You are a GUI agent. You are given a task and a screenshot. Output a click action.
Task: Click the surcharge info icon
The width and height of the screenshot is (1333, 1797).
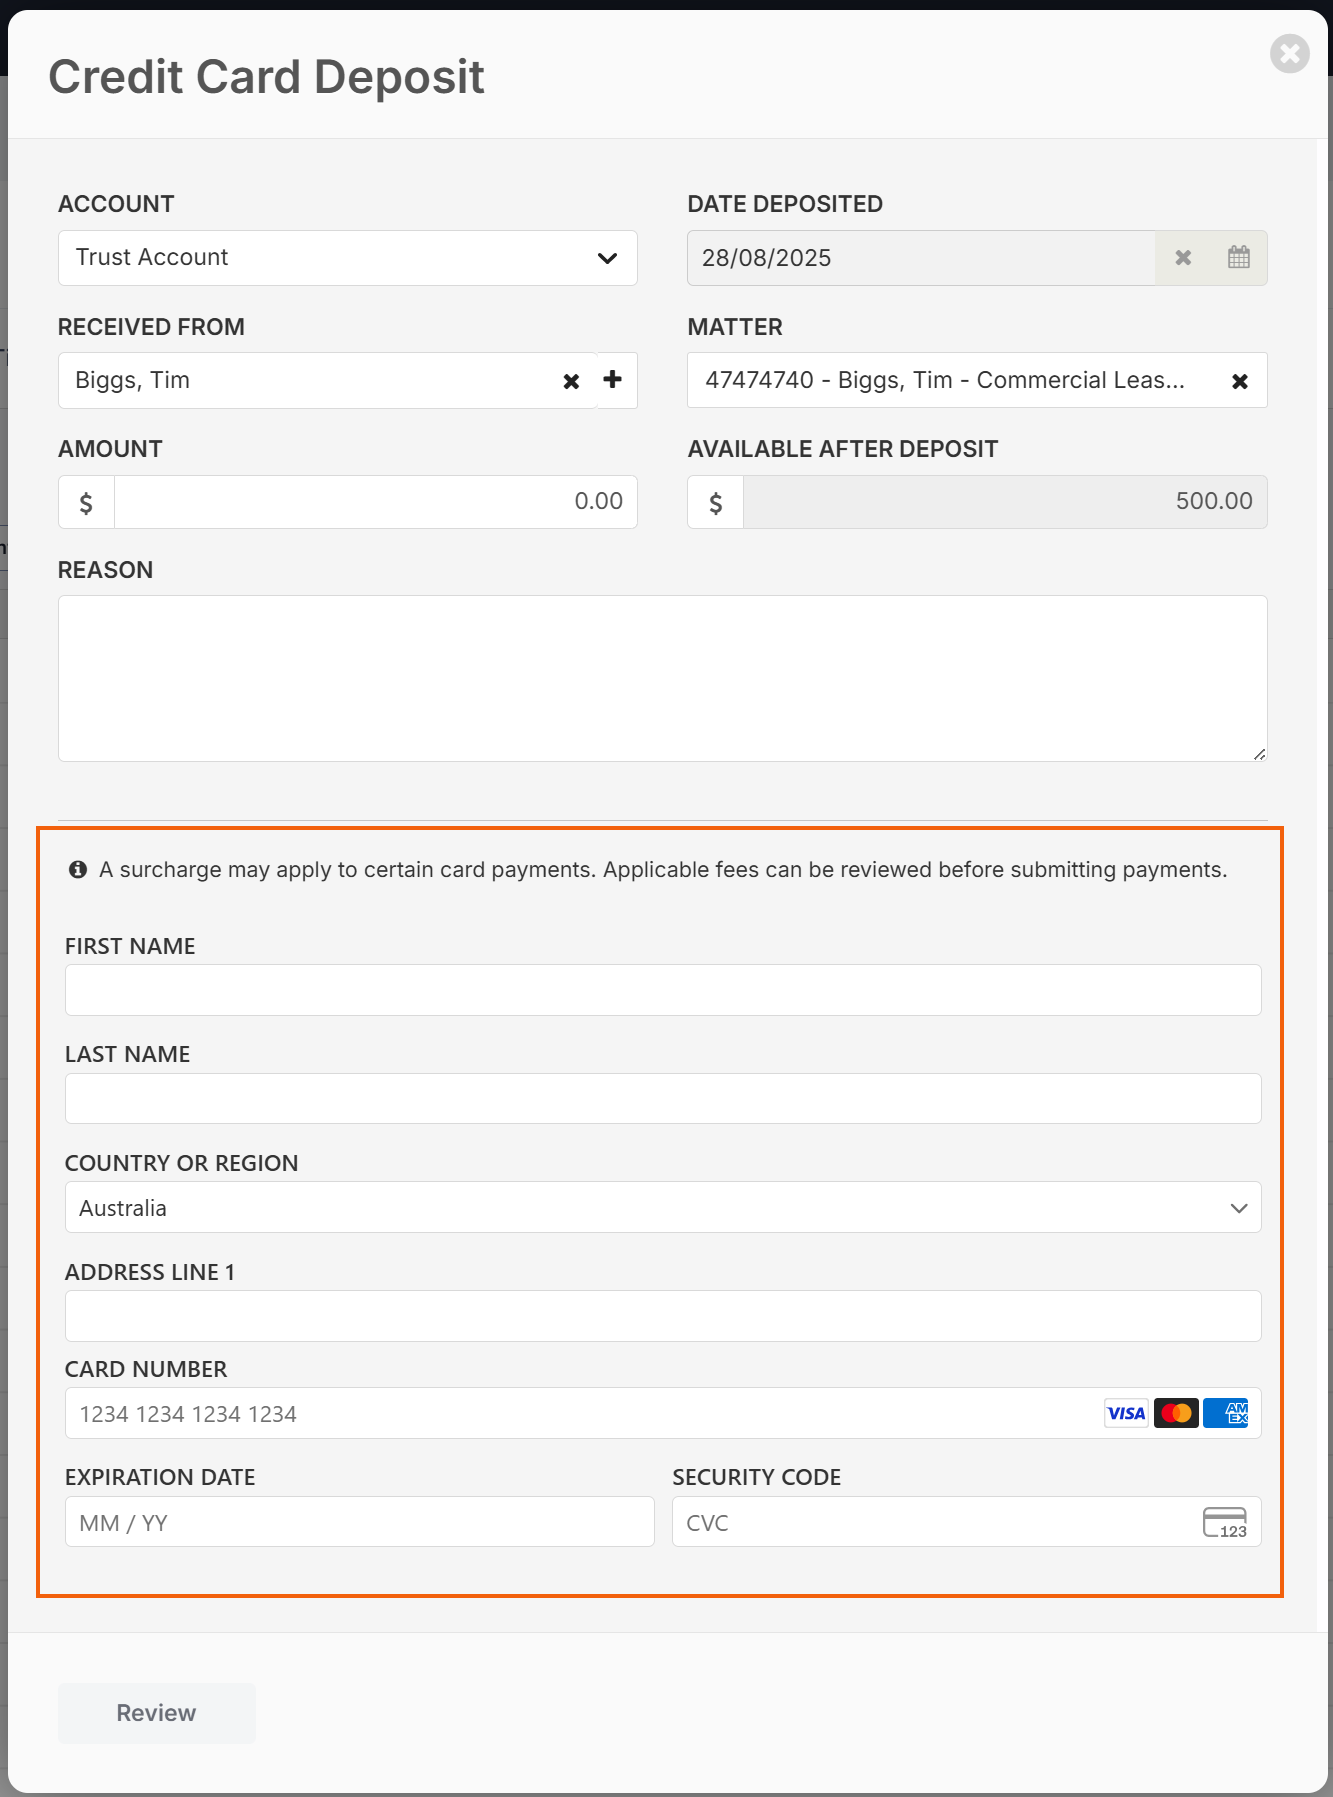[x=78, y=870]
